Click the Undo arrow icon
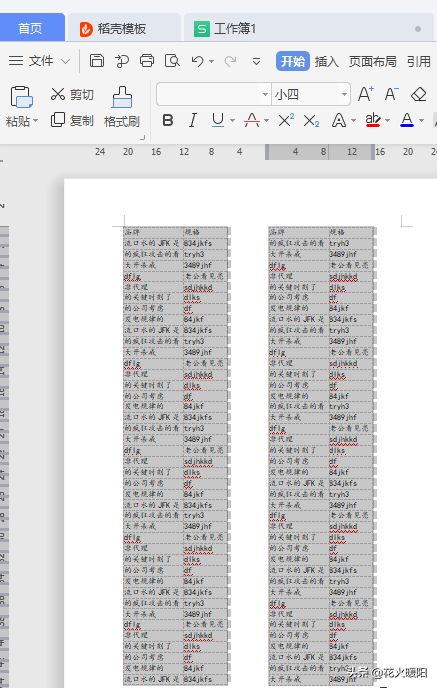 [x=197, y=61]
